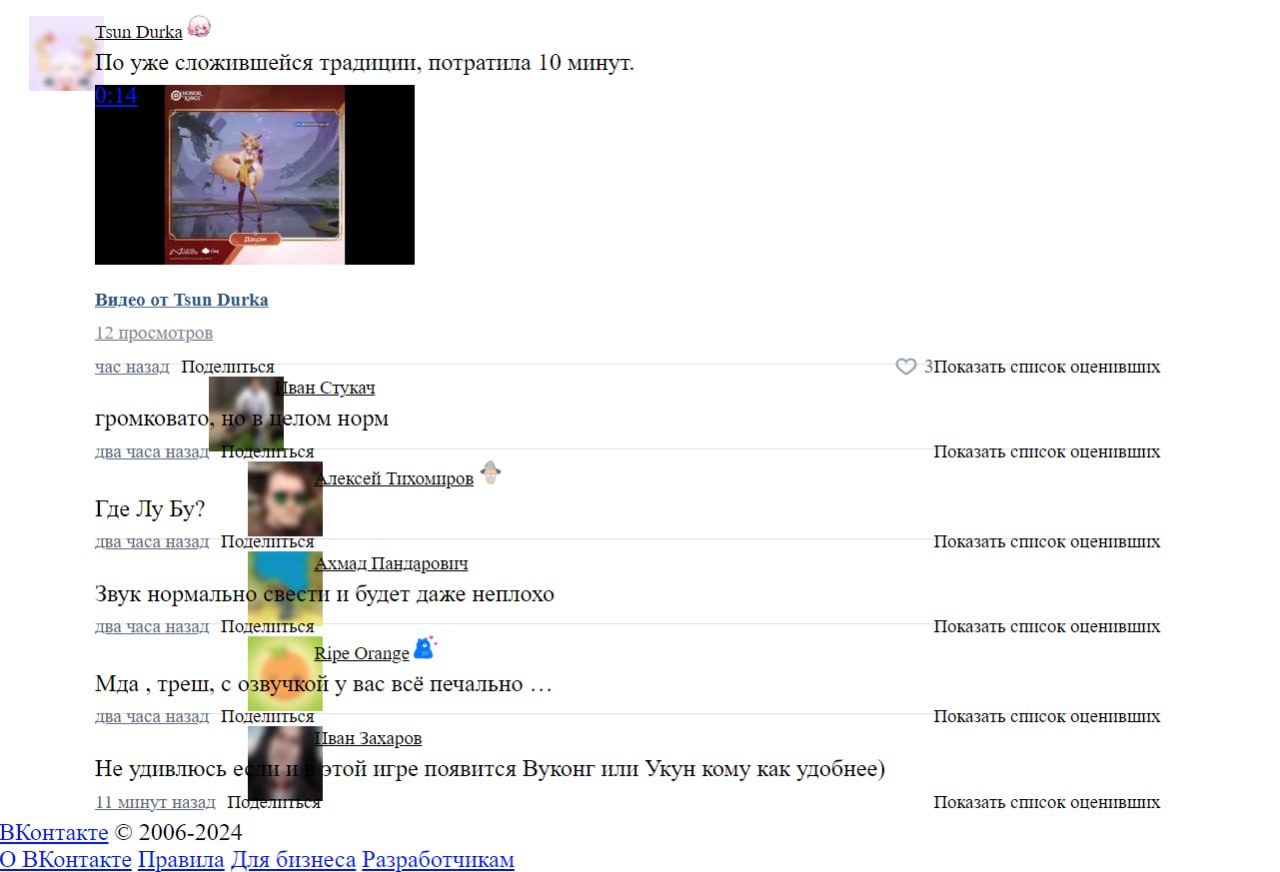
Task: Open Иван Стукач's avatar photo
Action: 246,413
